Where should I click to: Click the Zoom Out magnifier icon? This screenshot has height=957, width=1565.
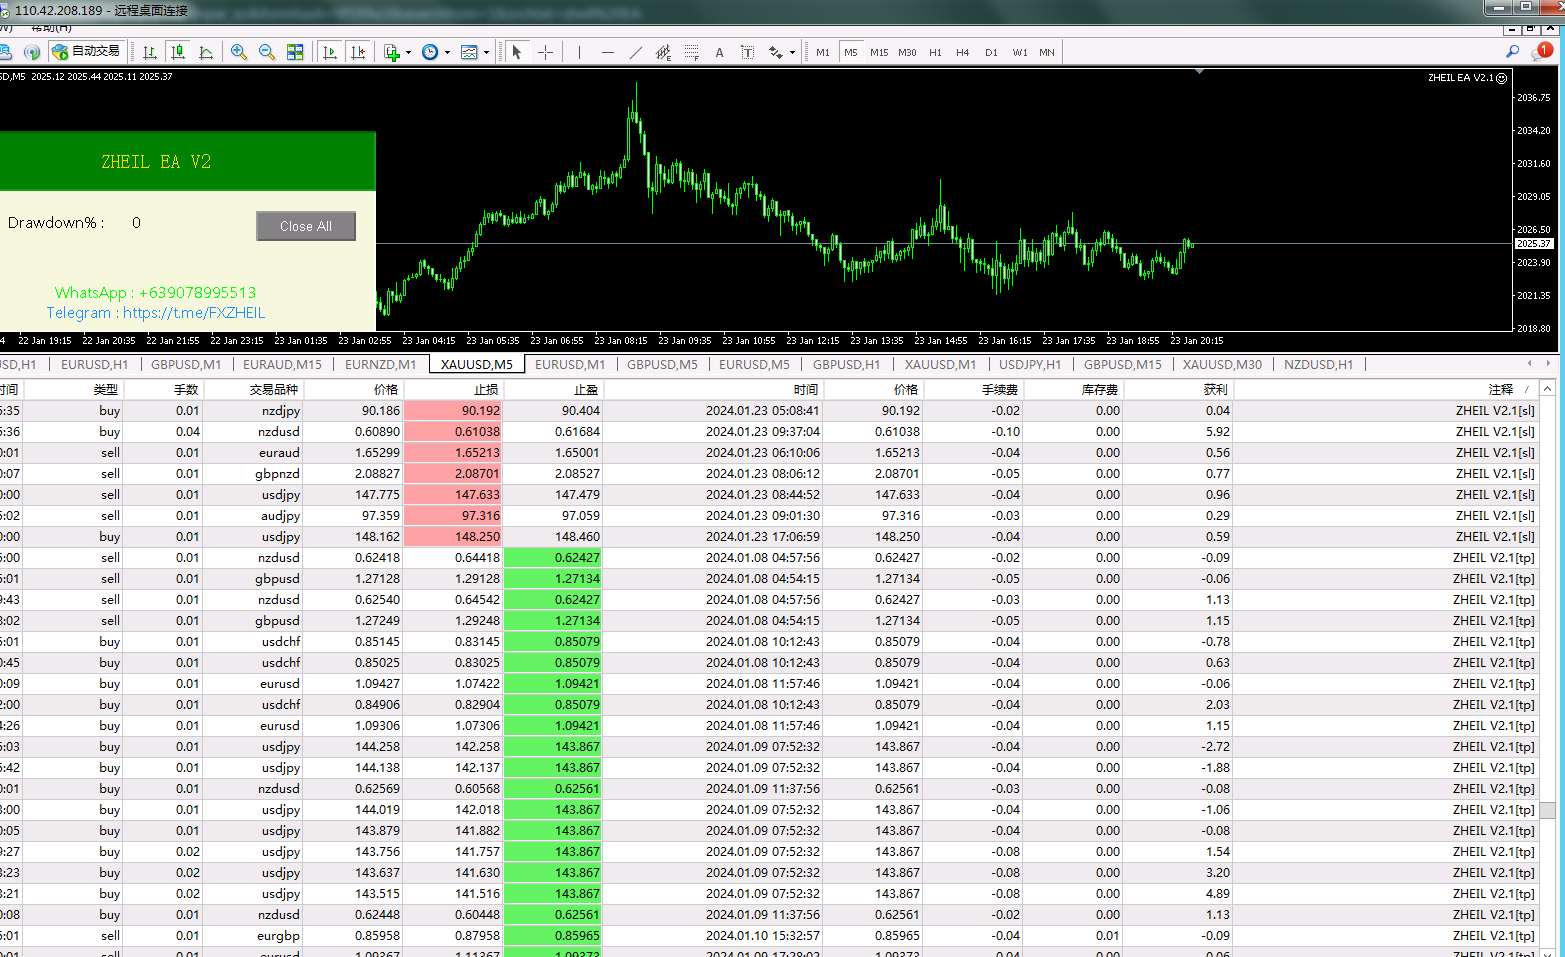267,52
